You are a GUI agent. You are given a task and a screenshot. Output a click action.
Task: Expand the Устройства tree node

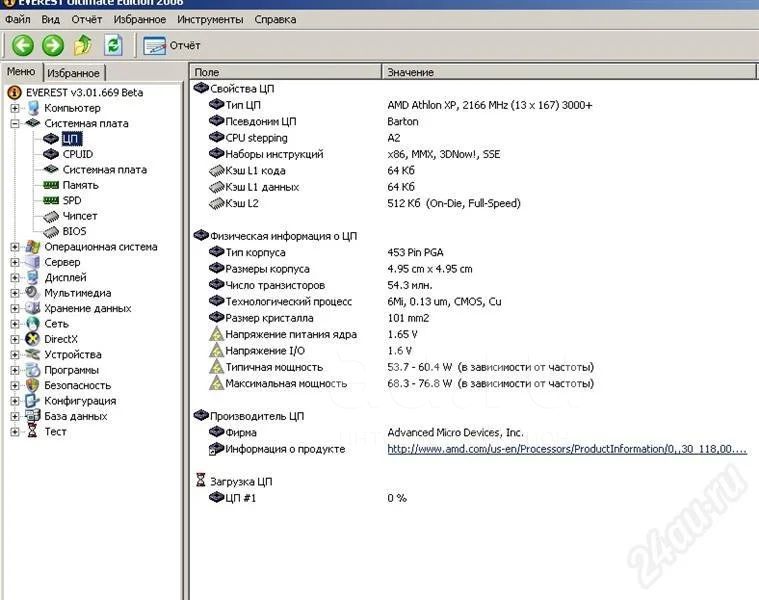[15, 355]
